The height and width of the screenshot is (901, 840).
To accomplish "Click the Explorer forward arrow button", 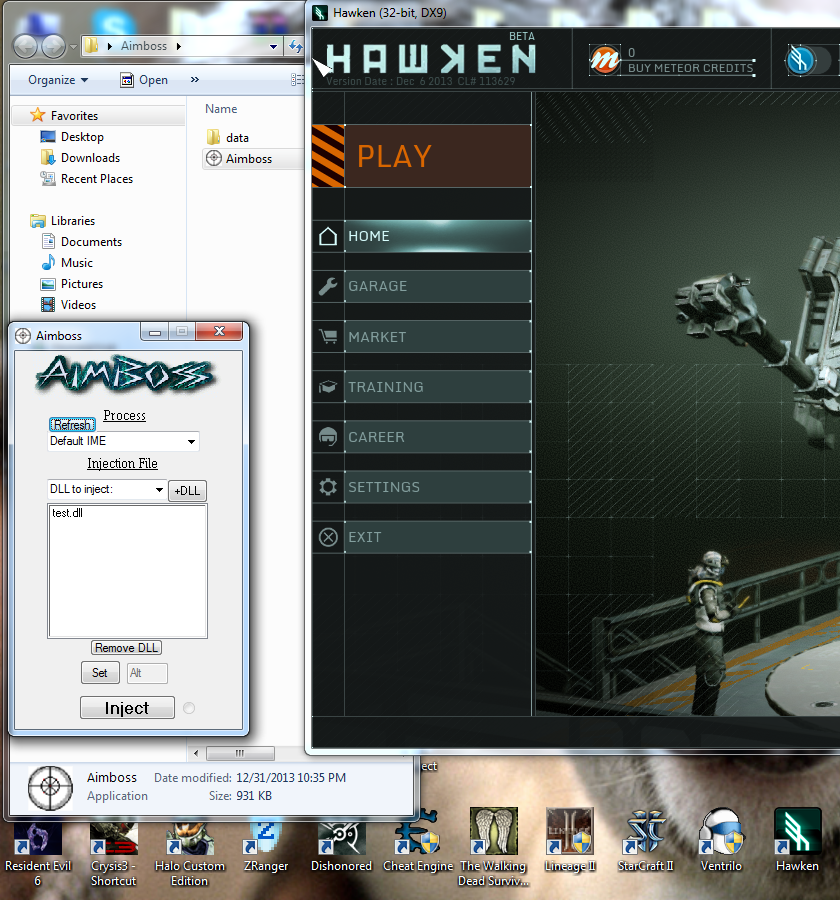I will [x=53, y=46].
